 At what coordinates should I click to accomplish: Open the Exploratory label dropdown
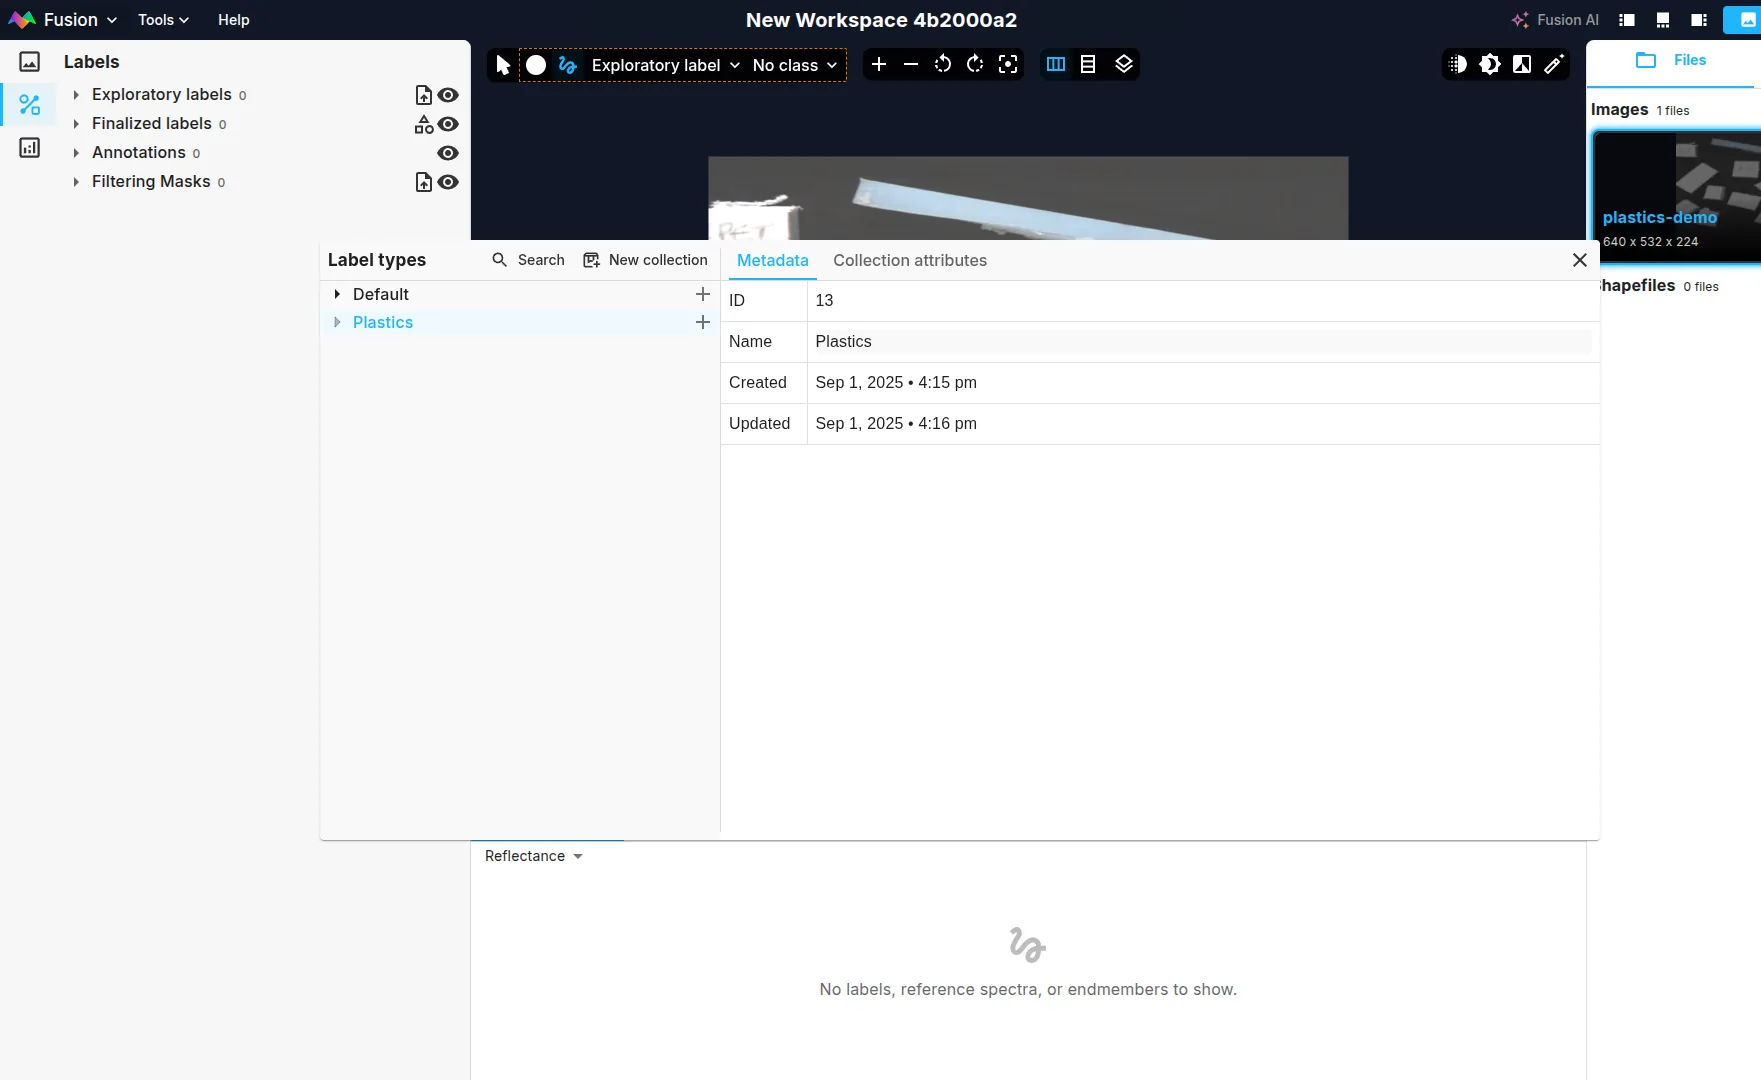click(x=665, y=65)
